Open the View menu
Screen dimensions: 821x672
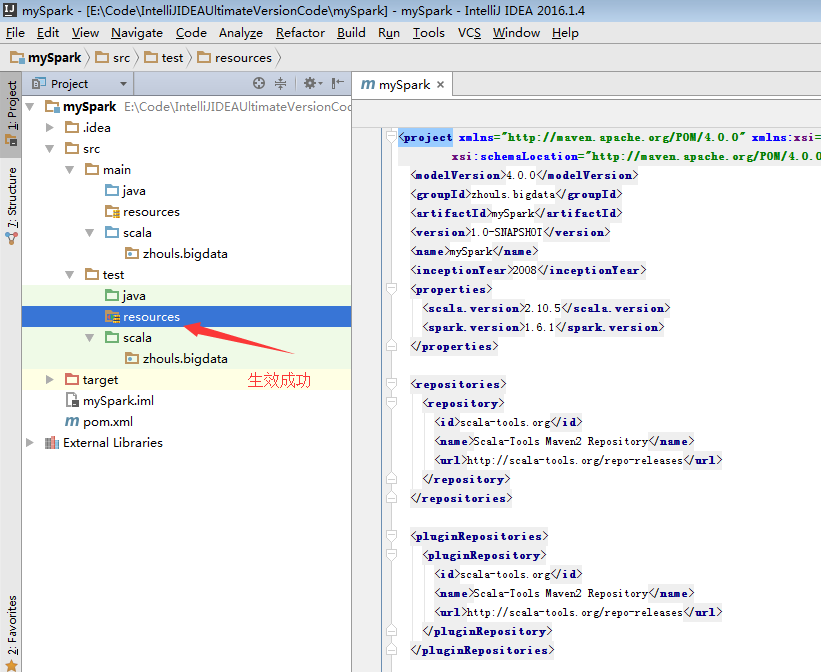85,33
